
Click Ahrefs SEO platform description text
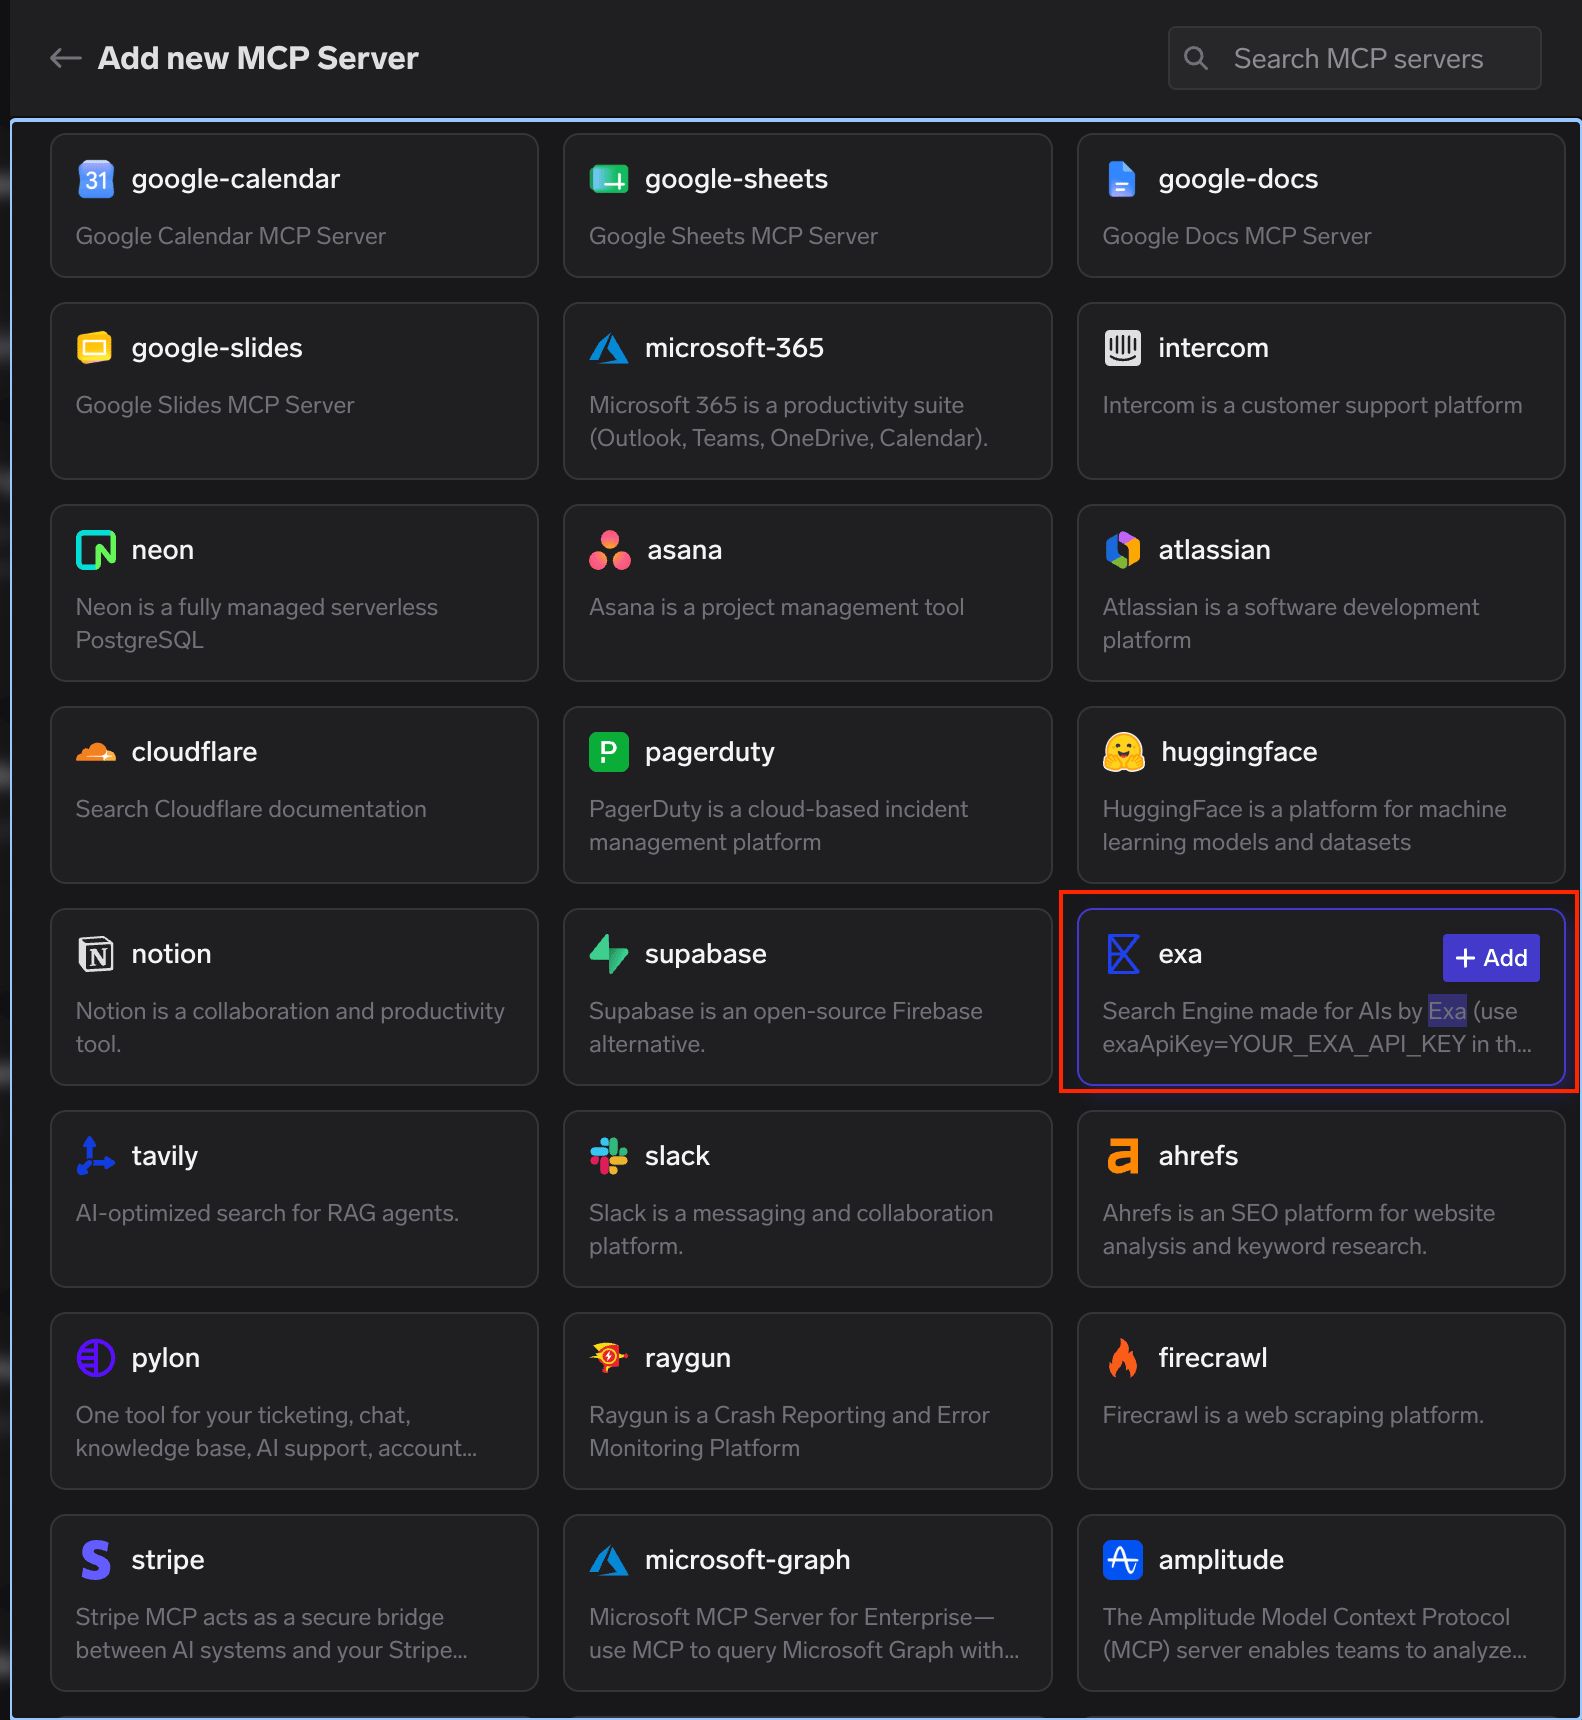pos(1299,1229)
